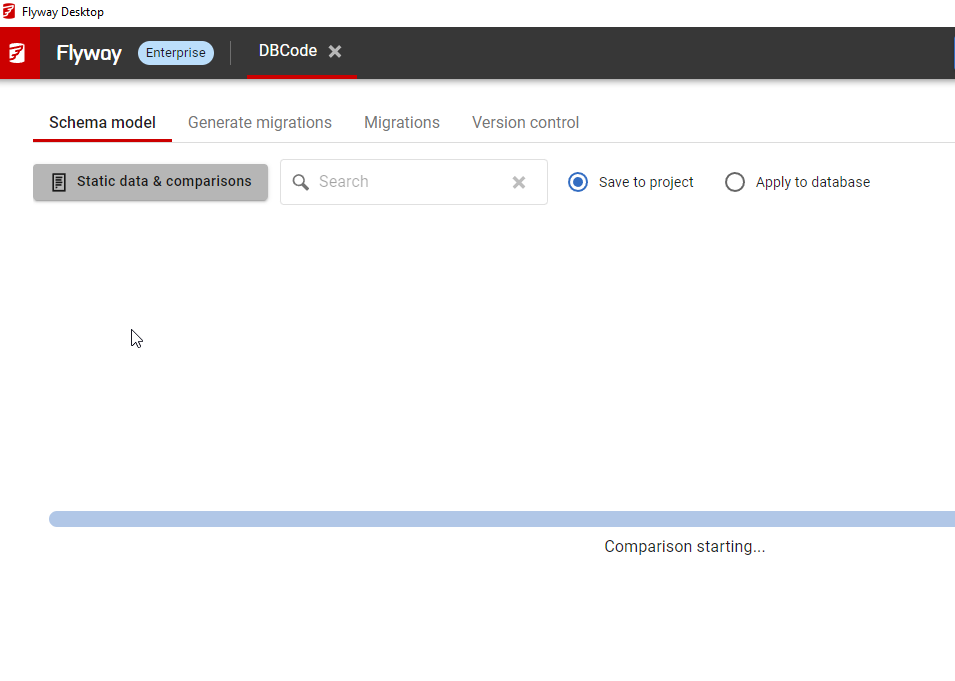
Task: Choose the Apply to database option
Action: point(735,182)
